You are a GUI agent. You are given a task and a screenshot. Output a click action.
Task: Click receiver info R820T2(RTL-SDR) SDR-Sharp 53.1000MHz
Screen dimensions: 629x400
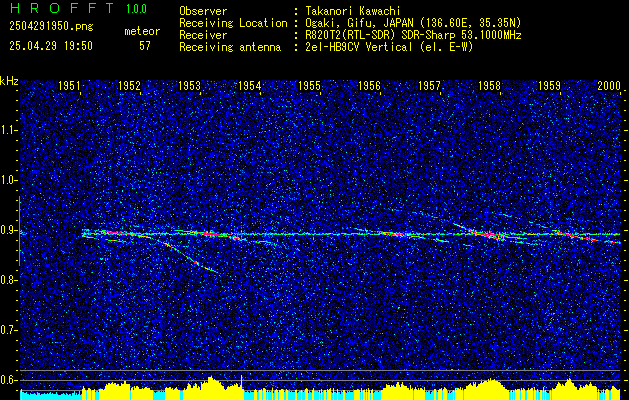(413, 35)
